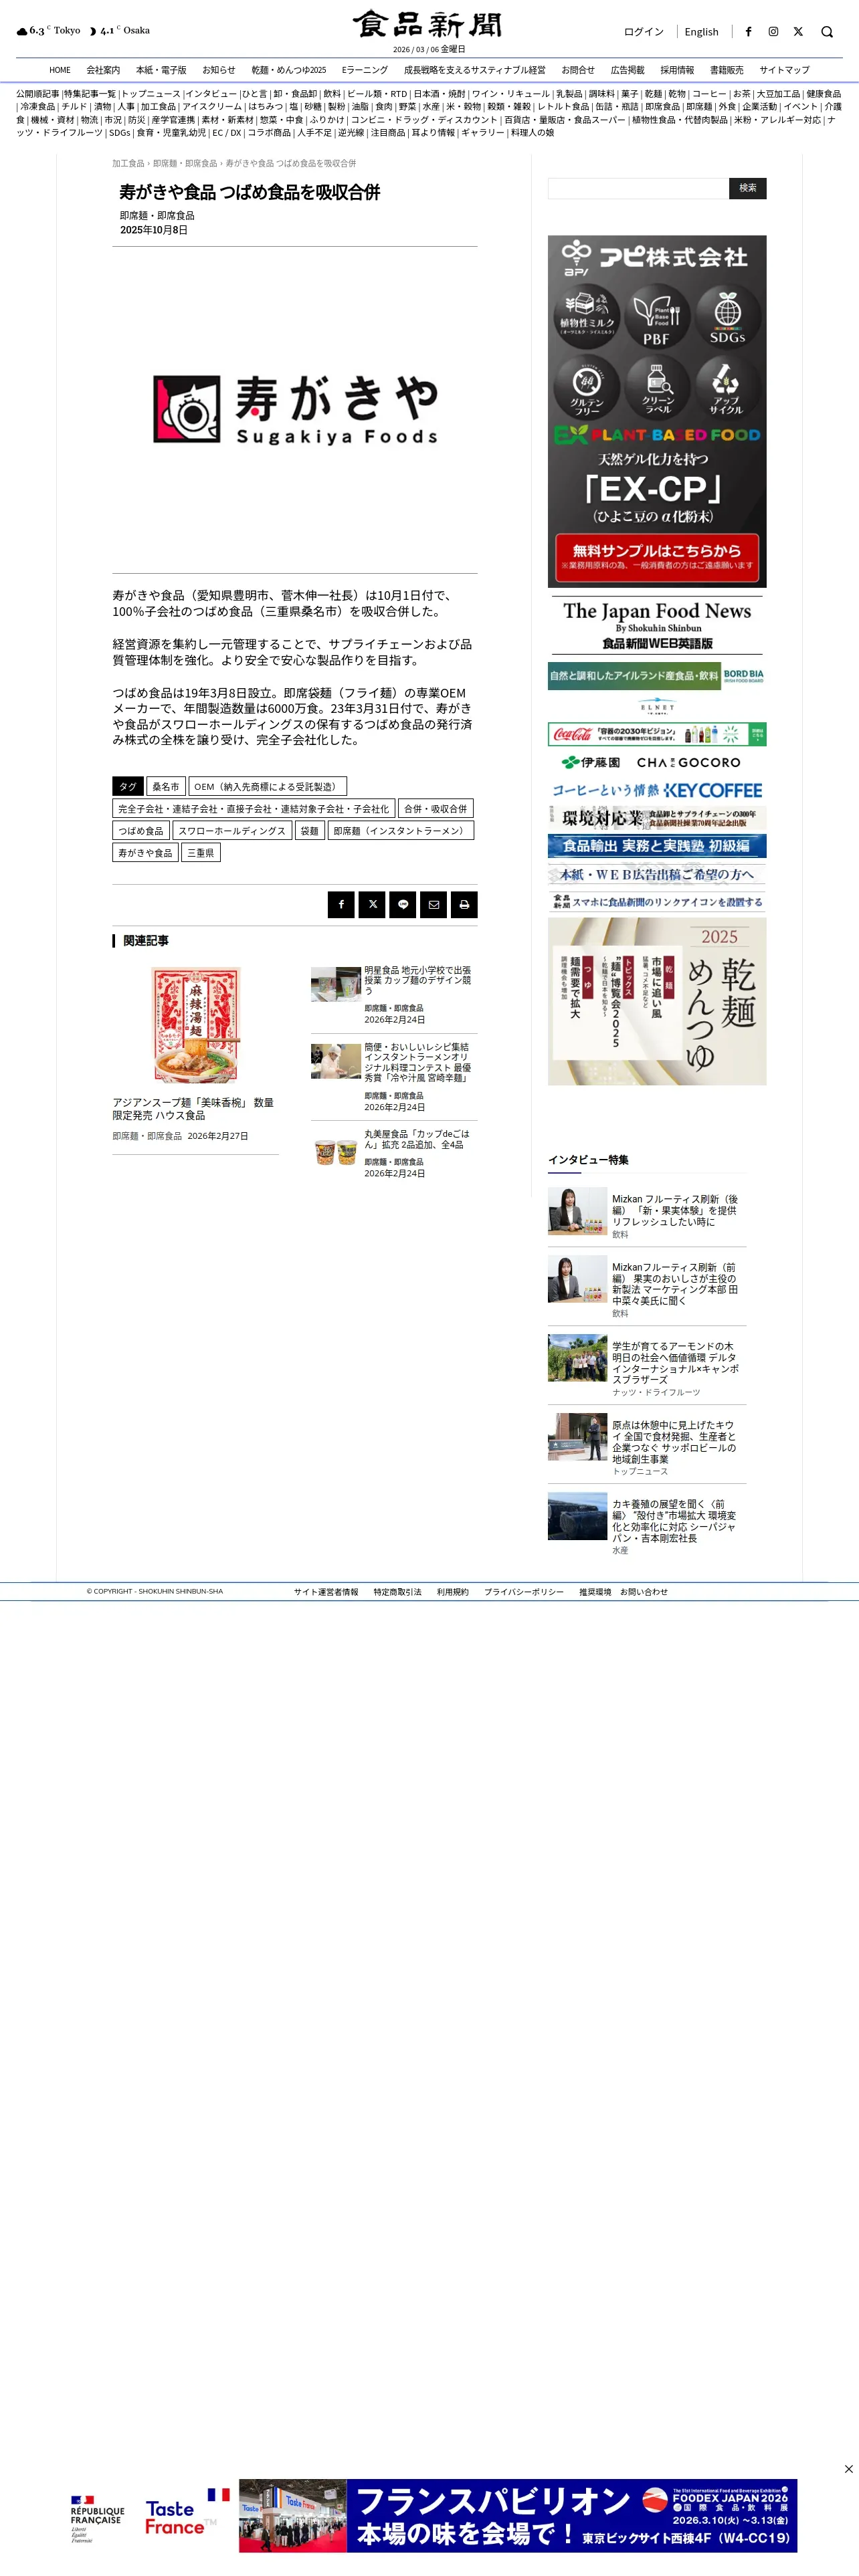Image resolution: width=859 pixels, height=2576 pixels.
Task: Open 広告掲載 menu item
Action: click(628, 70)
